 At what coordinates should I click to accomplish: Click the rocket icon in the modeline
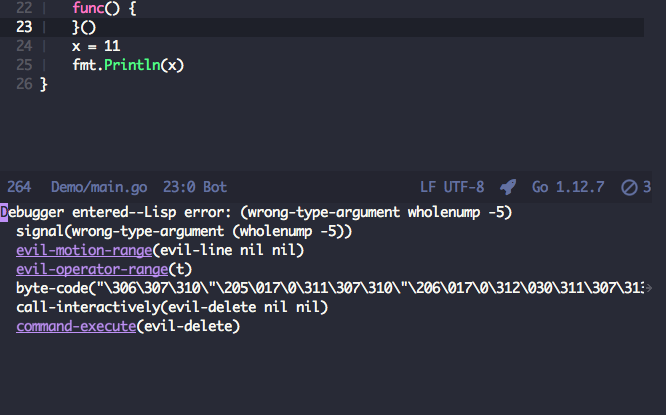(508, 187)
